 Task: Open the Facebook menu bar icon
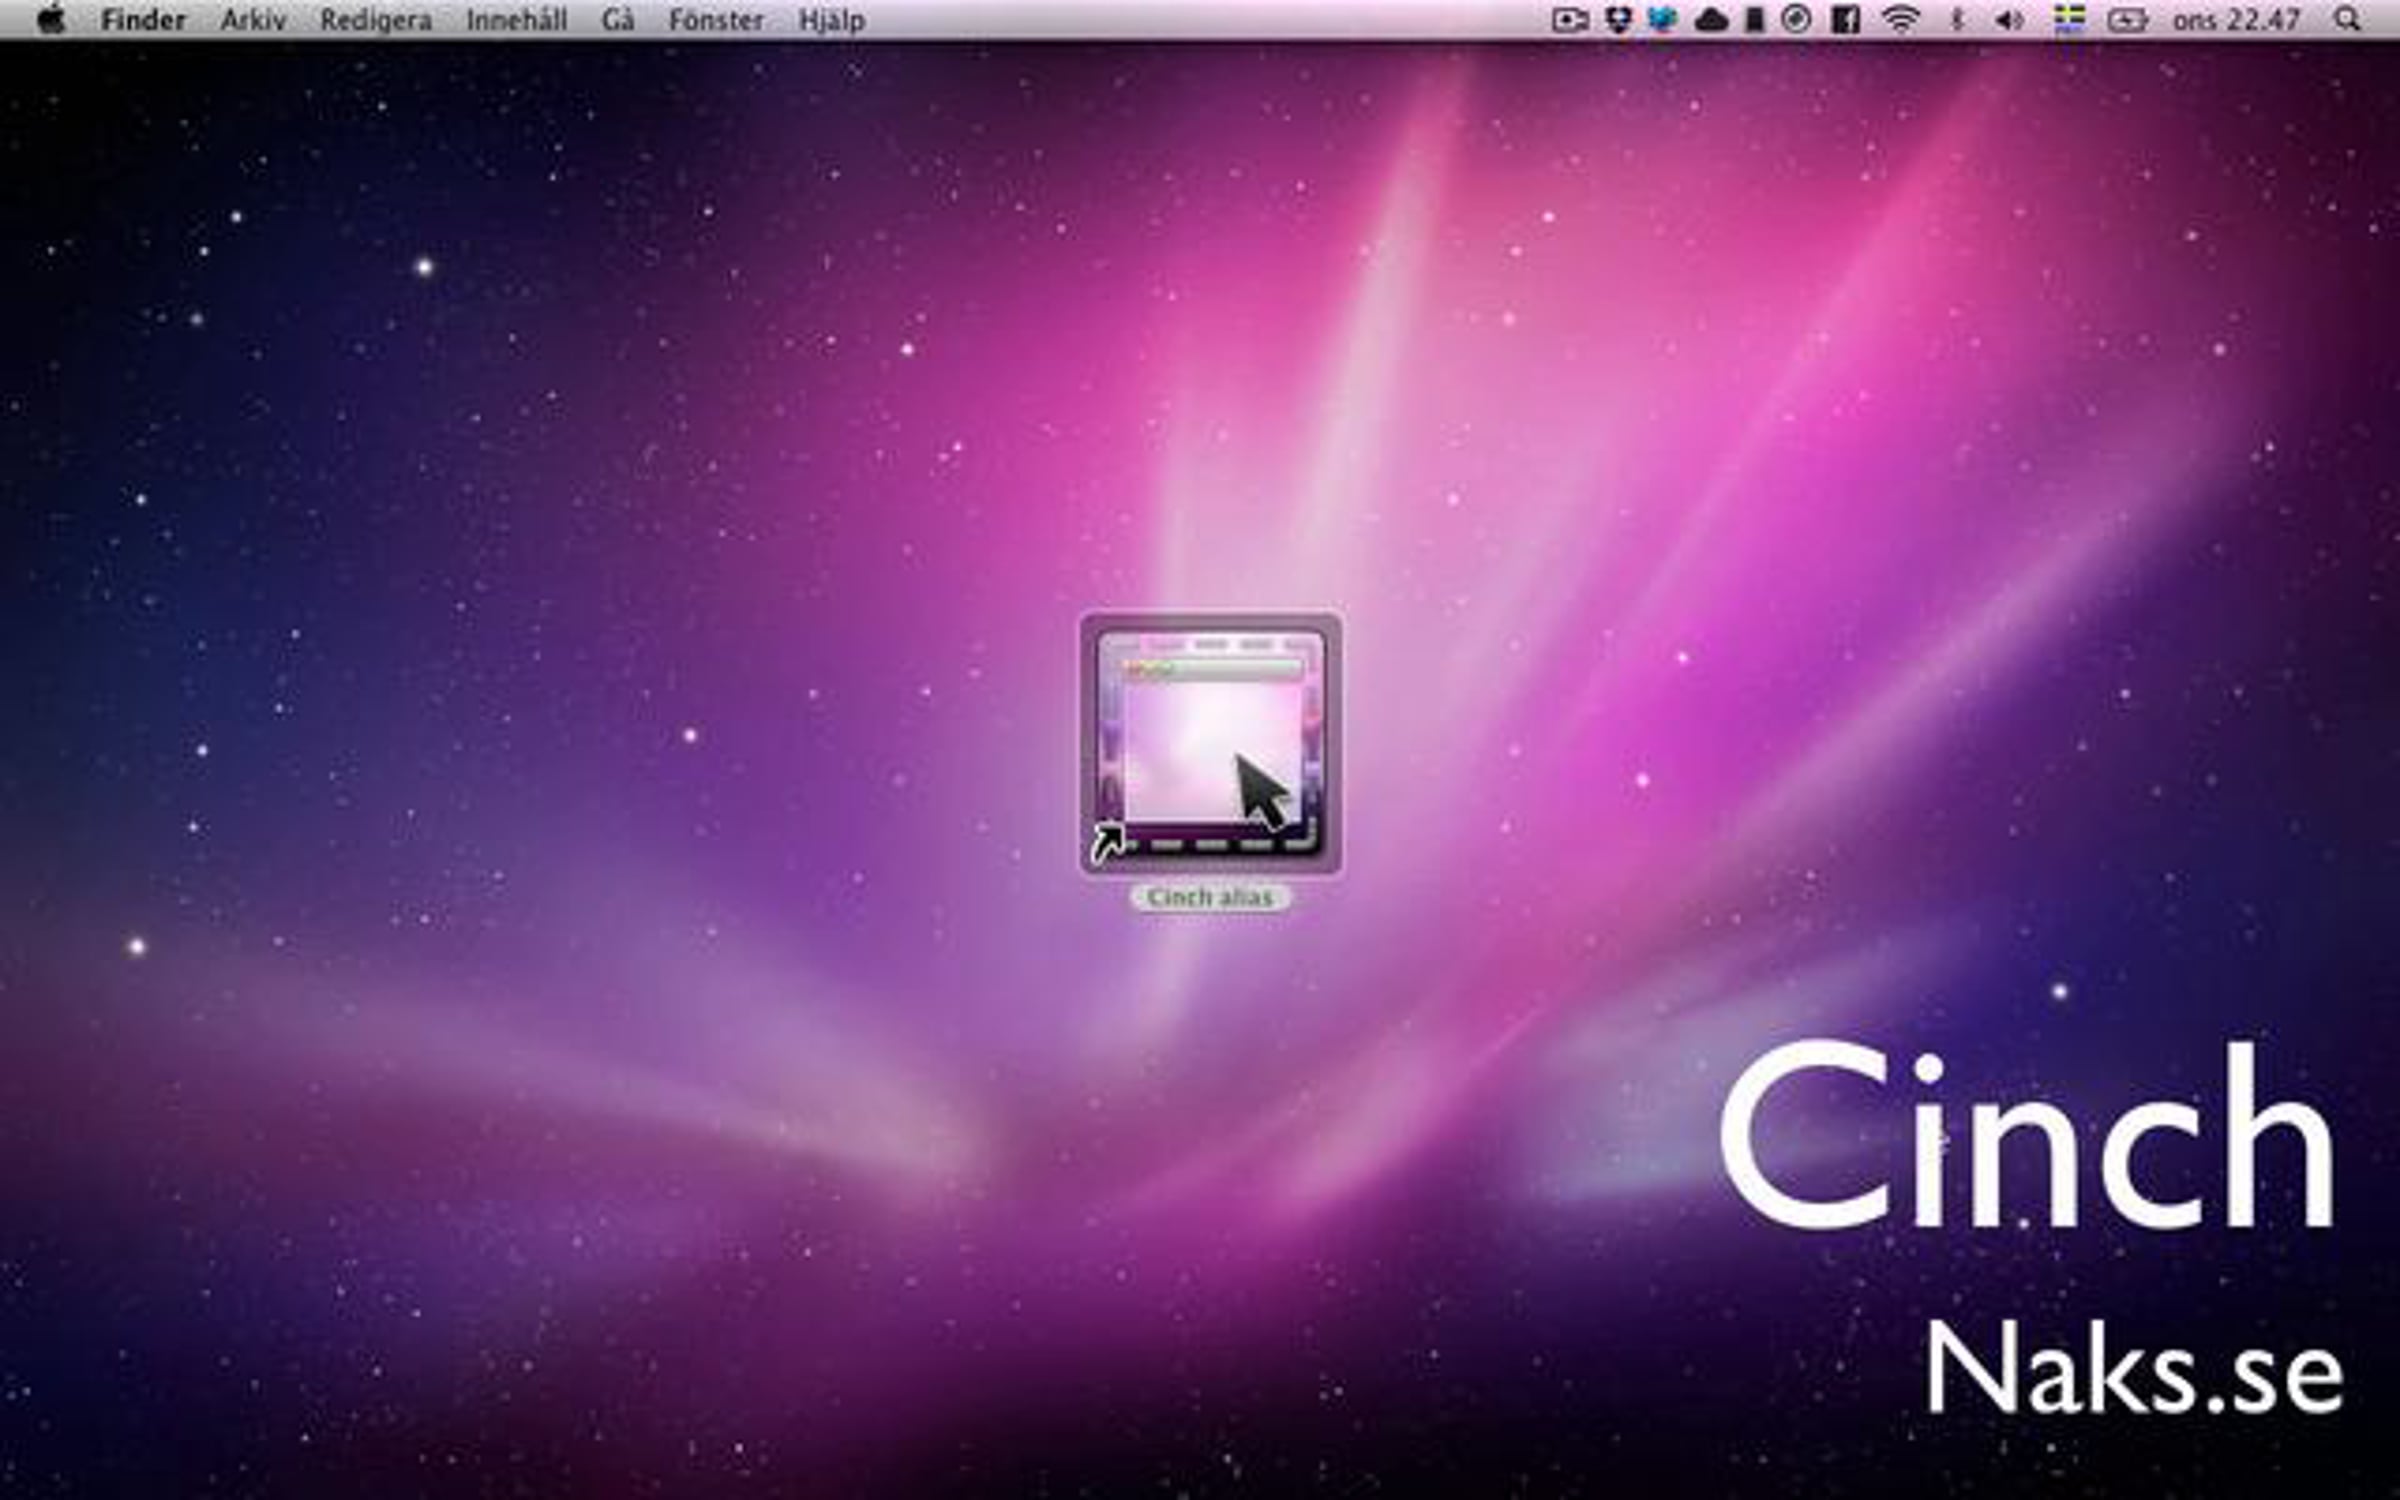tap(1845, 20)
